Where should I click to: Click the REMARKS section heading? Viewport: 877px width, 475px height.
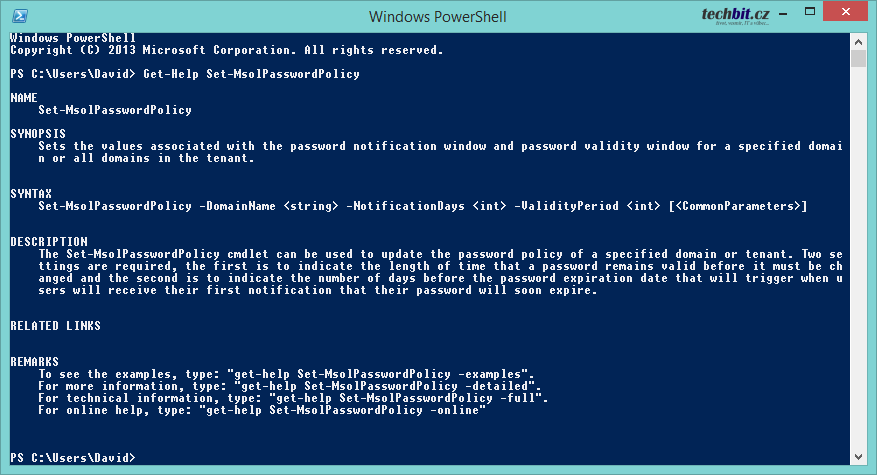34,361
